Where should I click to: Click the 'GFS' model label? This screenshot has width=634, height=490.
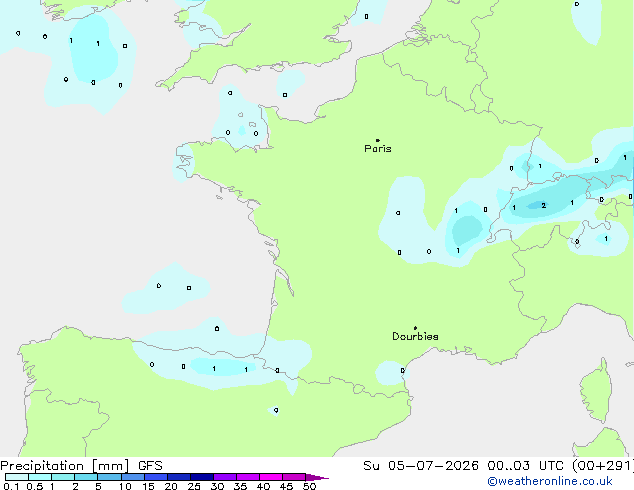click(150, 466)
